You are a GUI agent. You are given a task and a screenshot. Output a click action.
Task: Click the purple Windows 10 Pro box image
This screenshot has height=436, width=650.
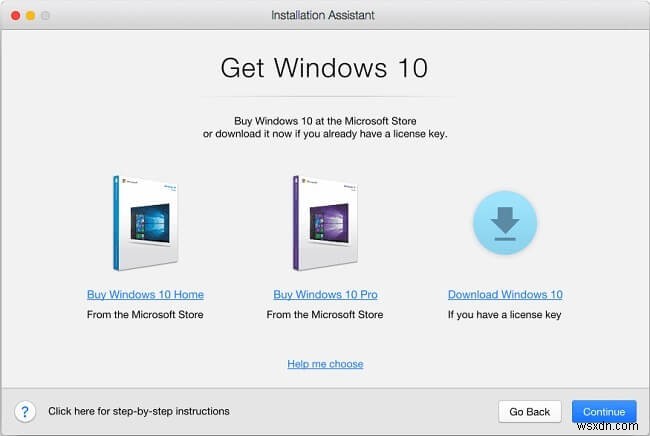(x=325, y=223)
